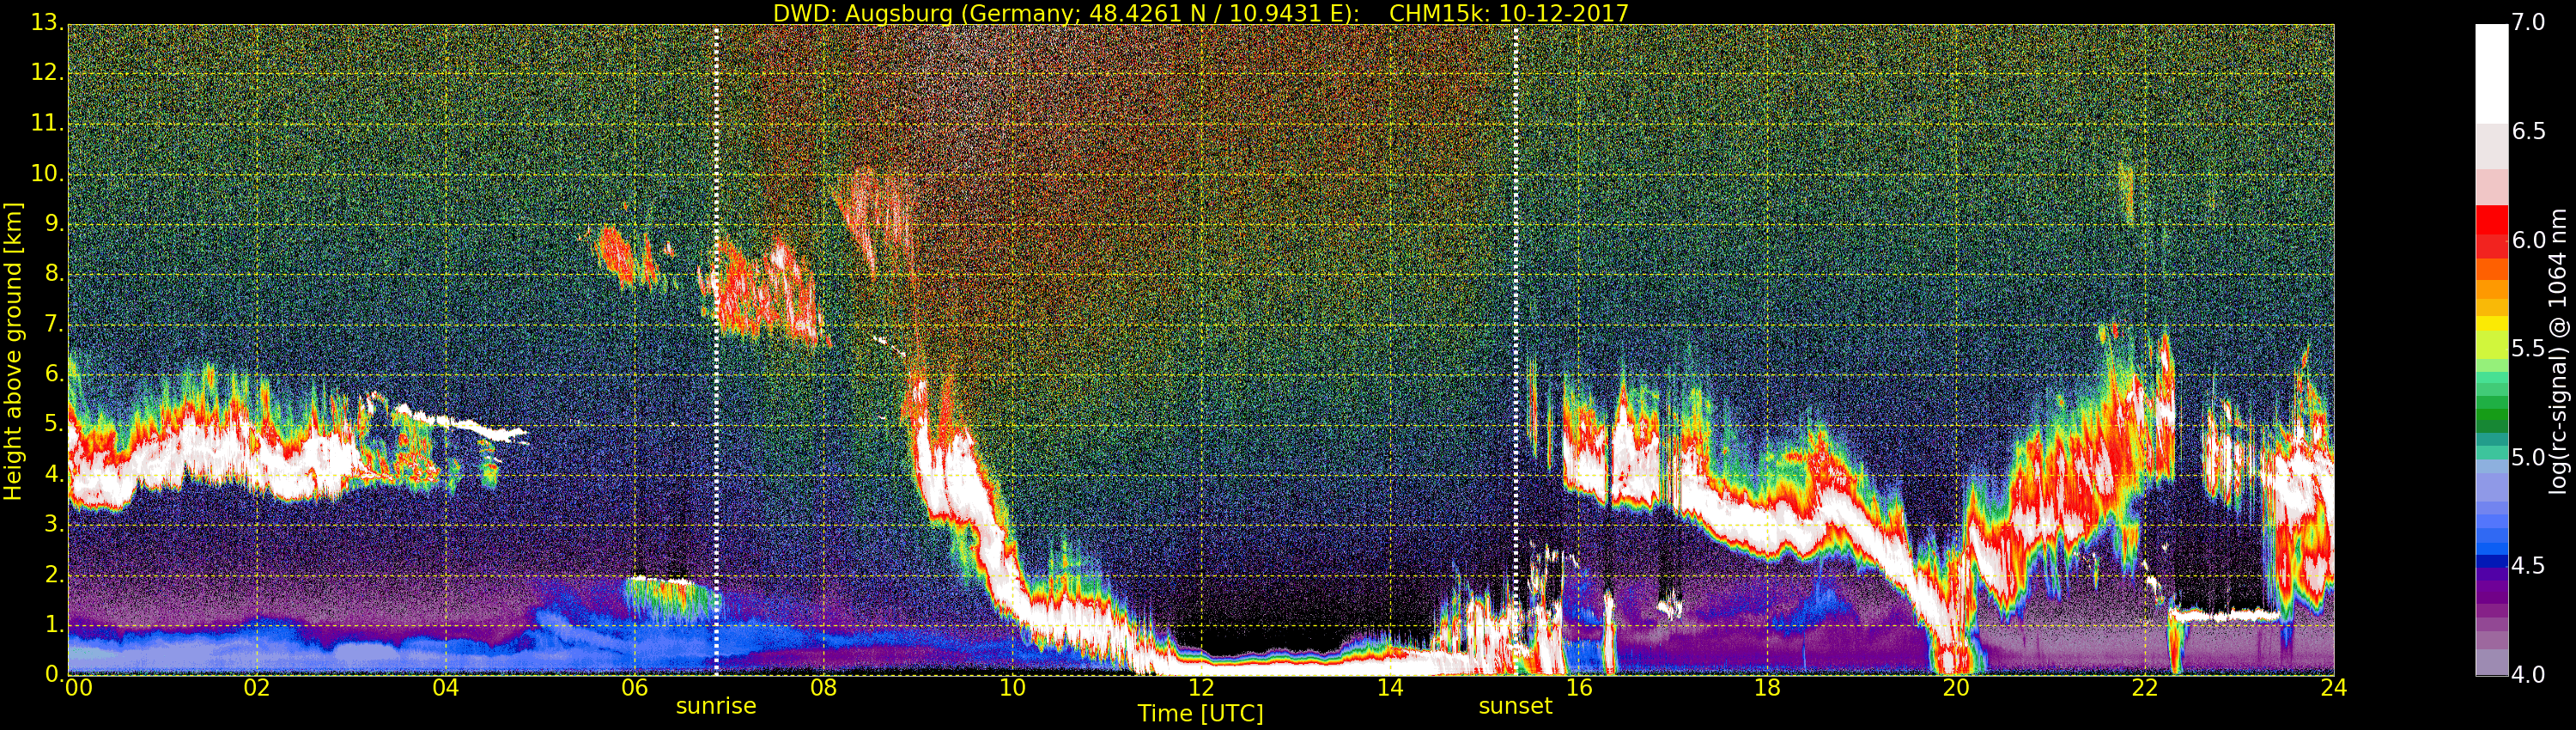
Task: Click the "06" tick on the time axis
Action: pos(635,687)
